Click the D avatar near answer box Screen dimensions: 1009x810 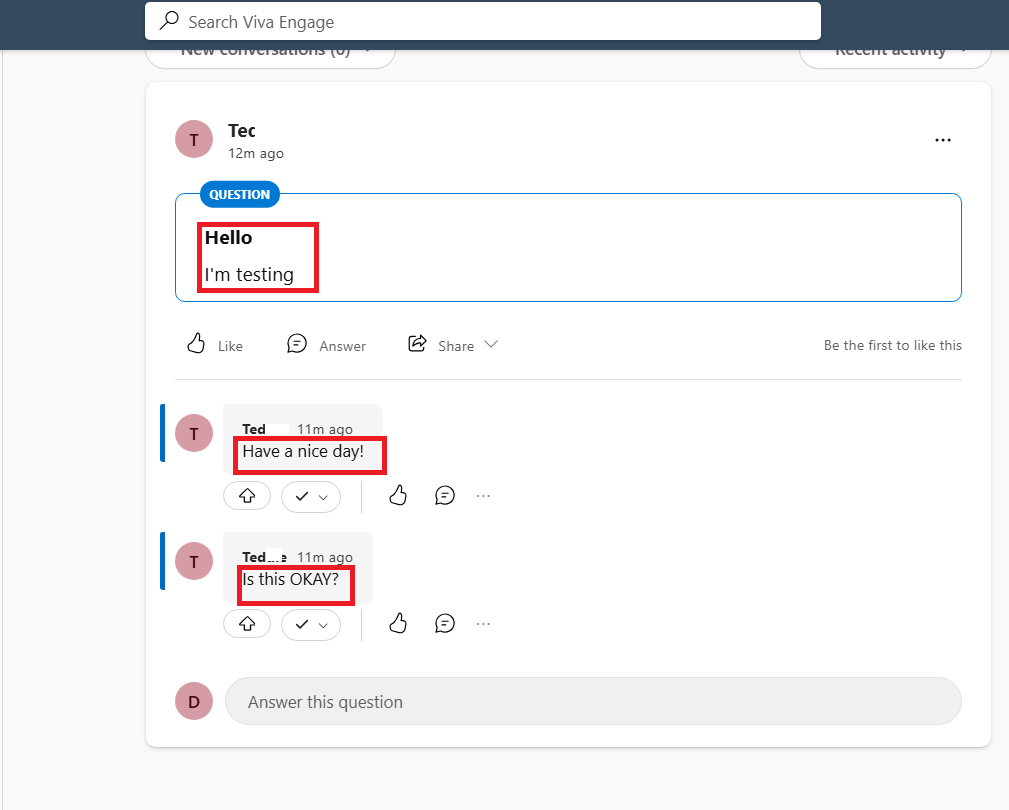[x=194, y=701]
